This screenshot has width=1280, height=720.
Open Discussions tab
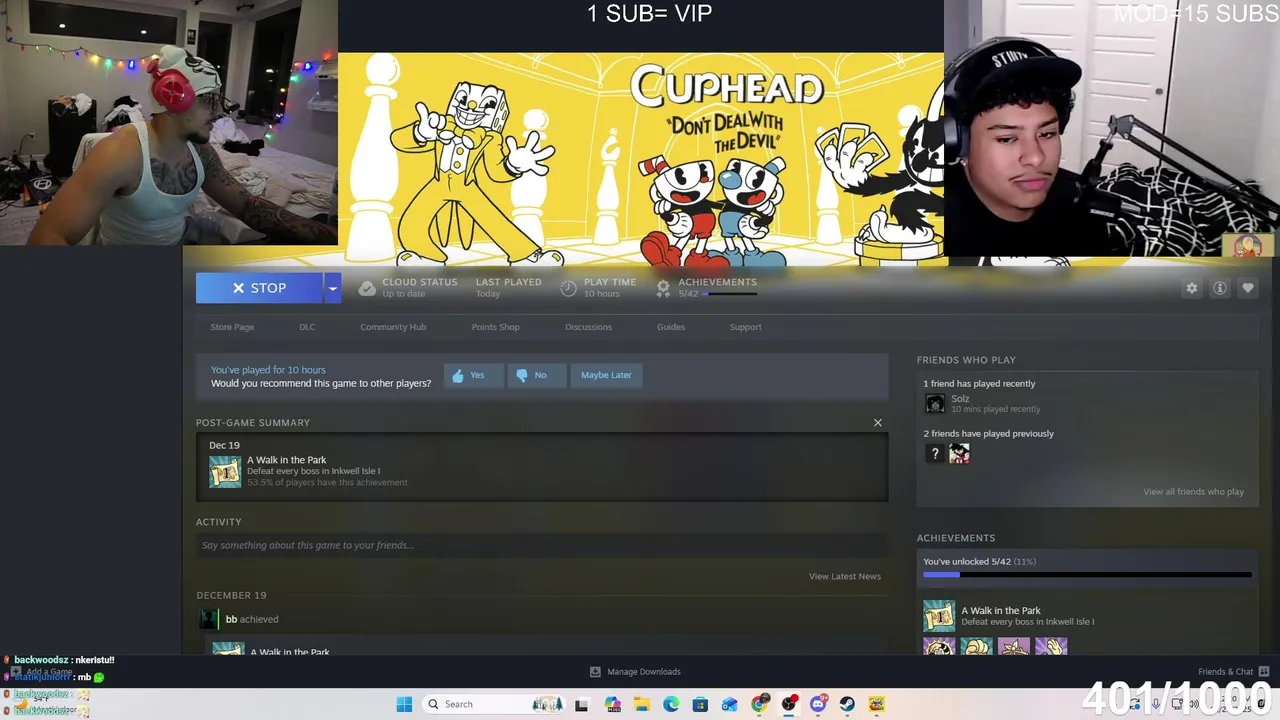point(588,327)
